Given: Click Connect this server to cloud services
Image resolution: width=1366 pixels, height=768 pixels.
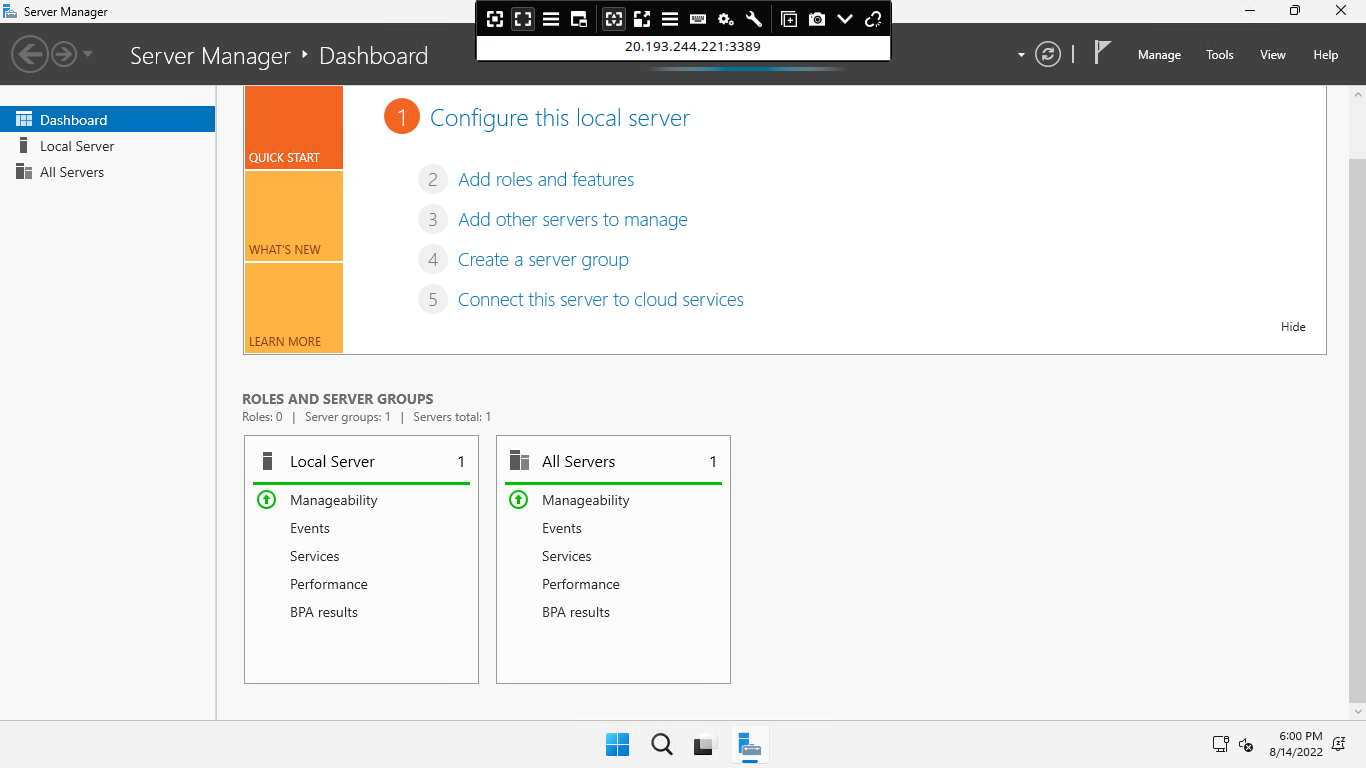Looking at the screenshot, I should [601, 300].
